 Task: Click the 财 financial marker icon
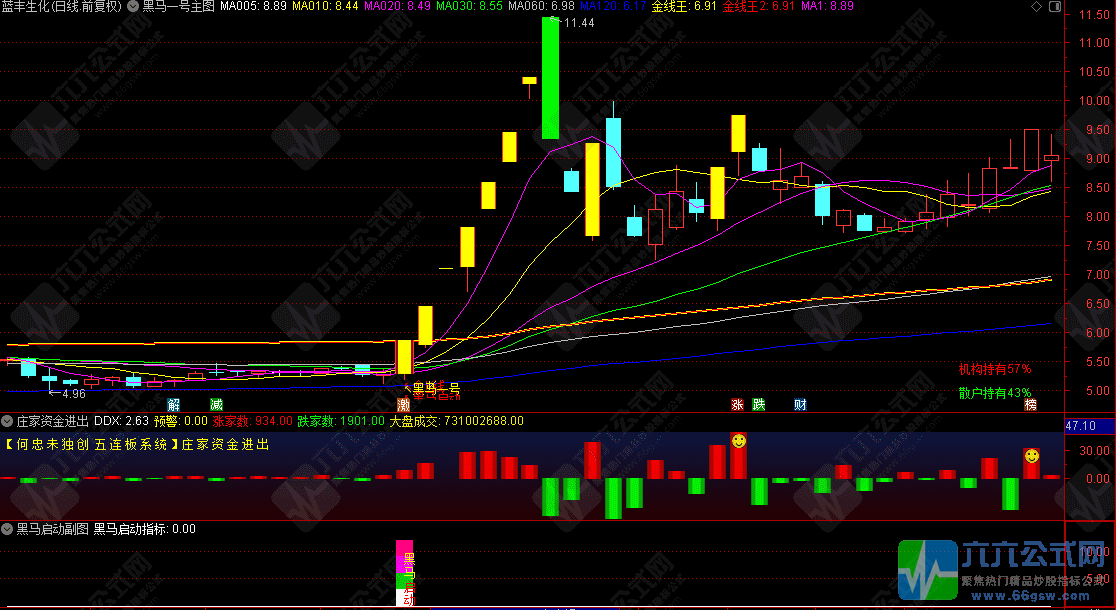click(800, 405)
